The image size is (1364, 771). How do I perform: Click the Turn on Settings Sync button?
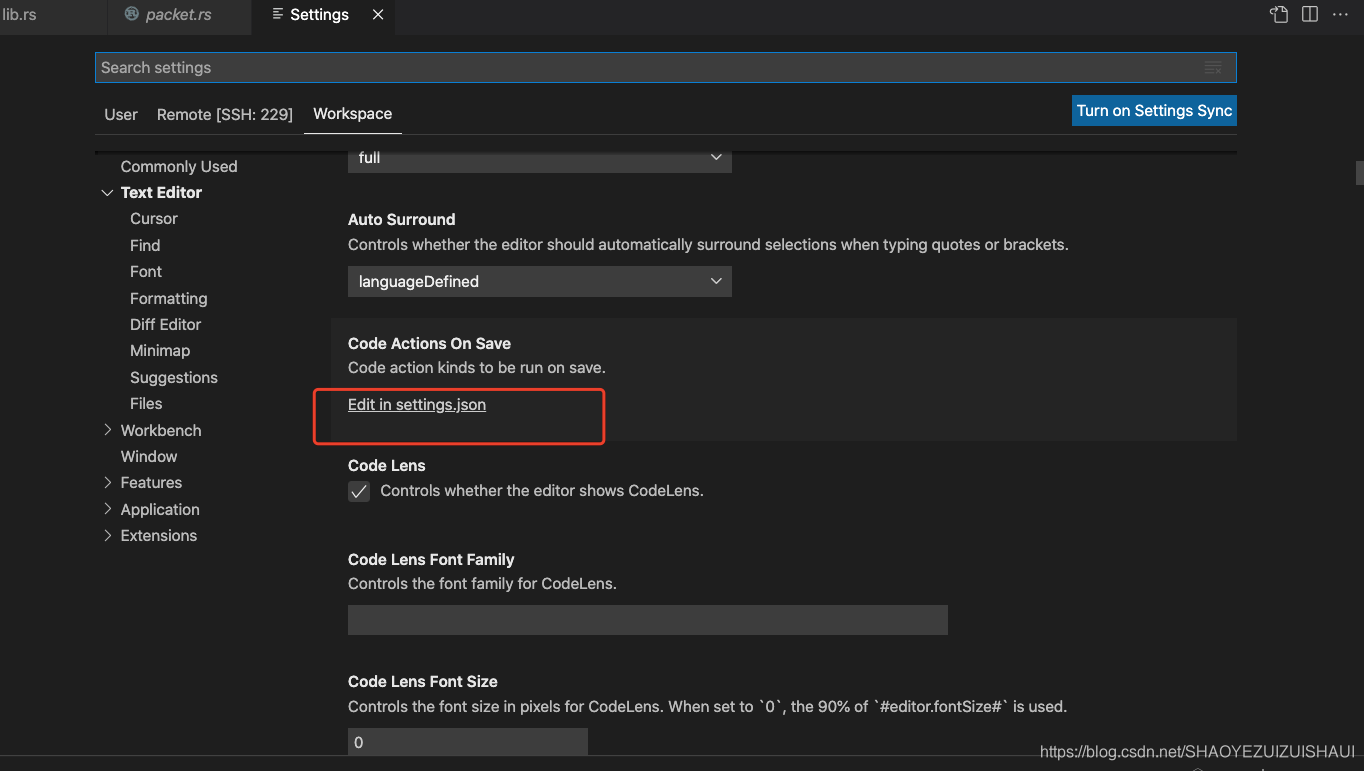coord(1153,110)
